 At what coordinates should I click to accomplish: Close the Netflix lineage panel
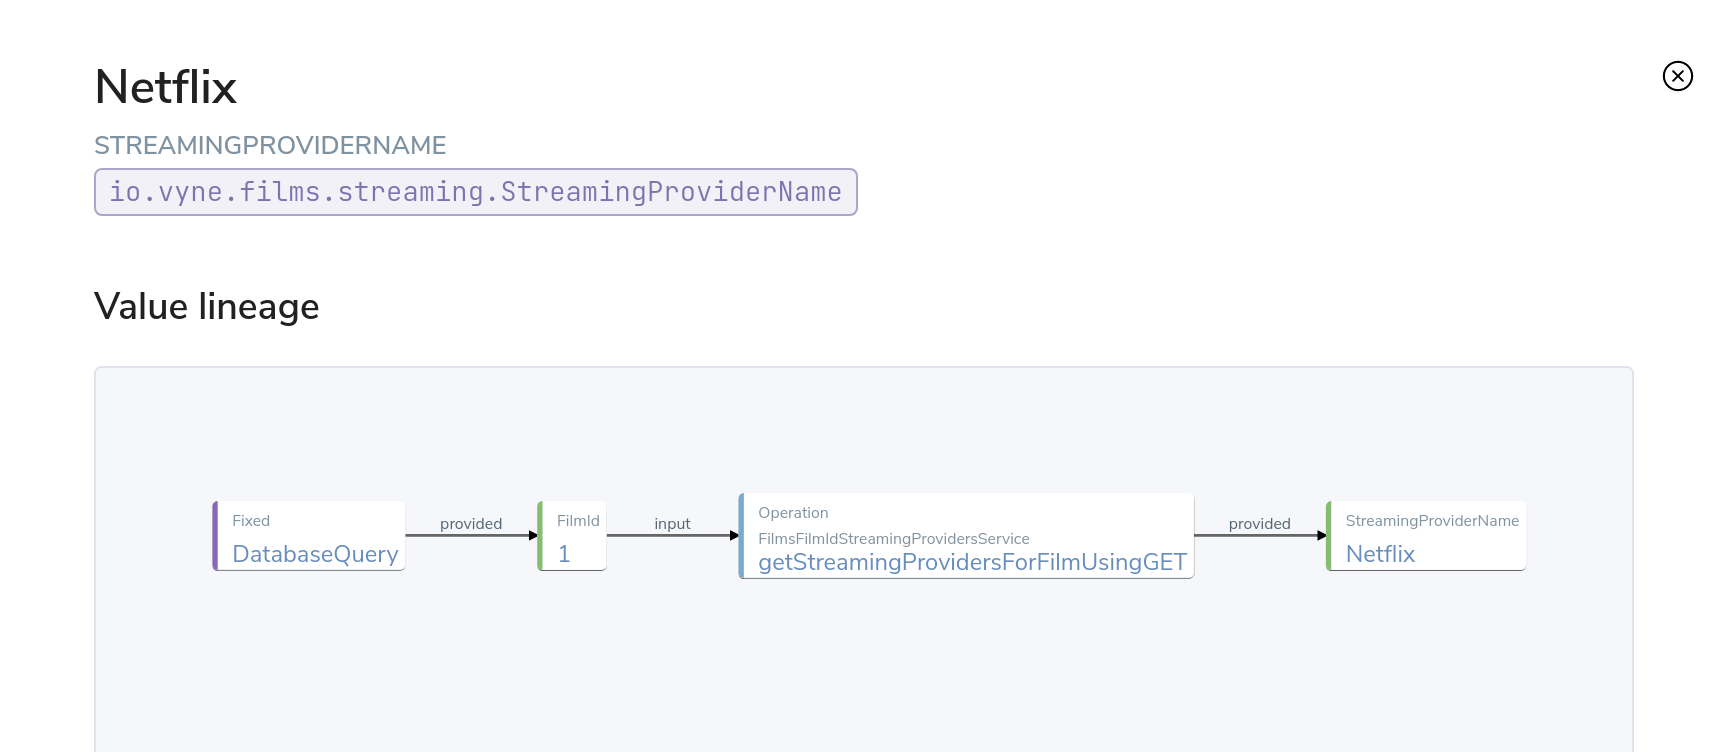tap(1677, 76)
